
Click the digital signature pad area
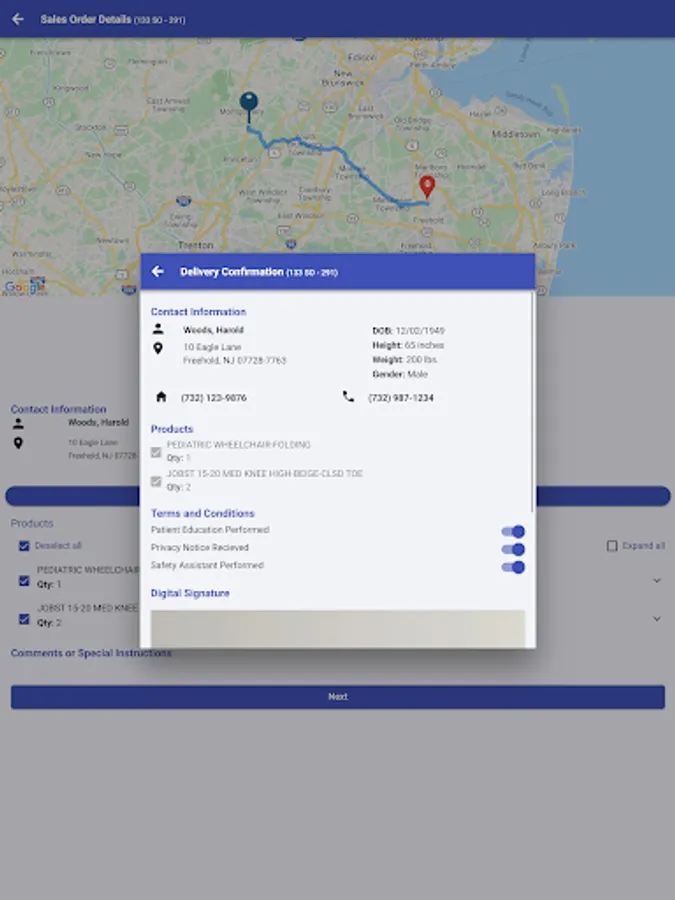[x=338, y=629]
